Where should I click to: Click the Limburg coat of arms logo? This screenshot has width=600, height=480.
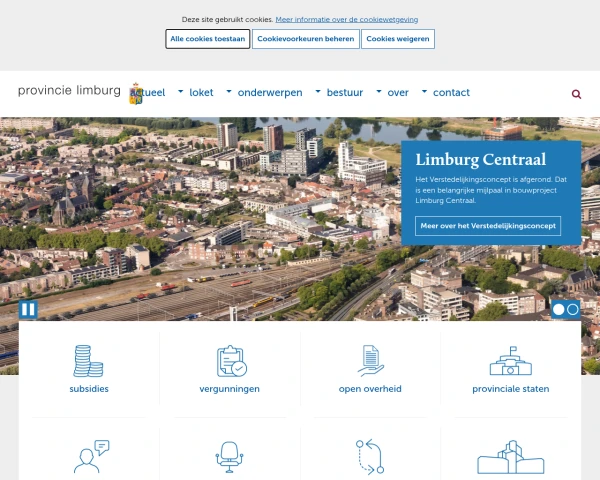[136, 93]
